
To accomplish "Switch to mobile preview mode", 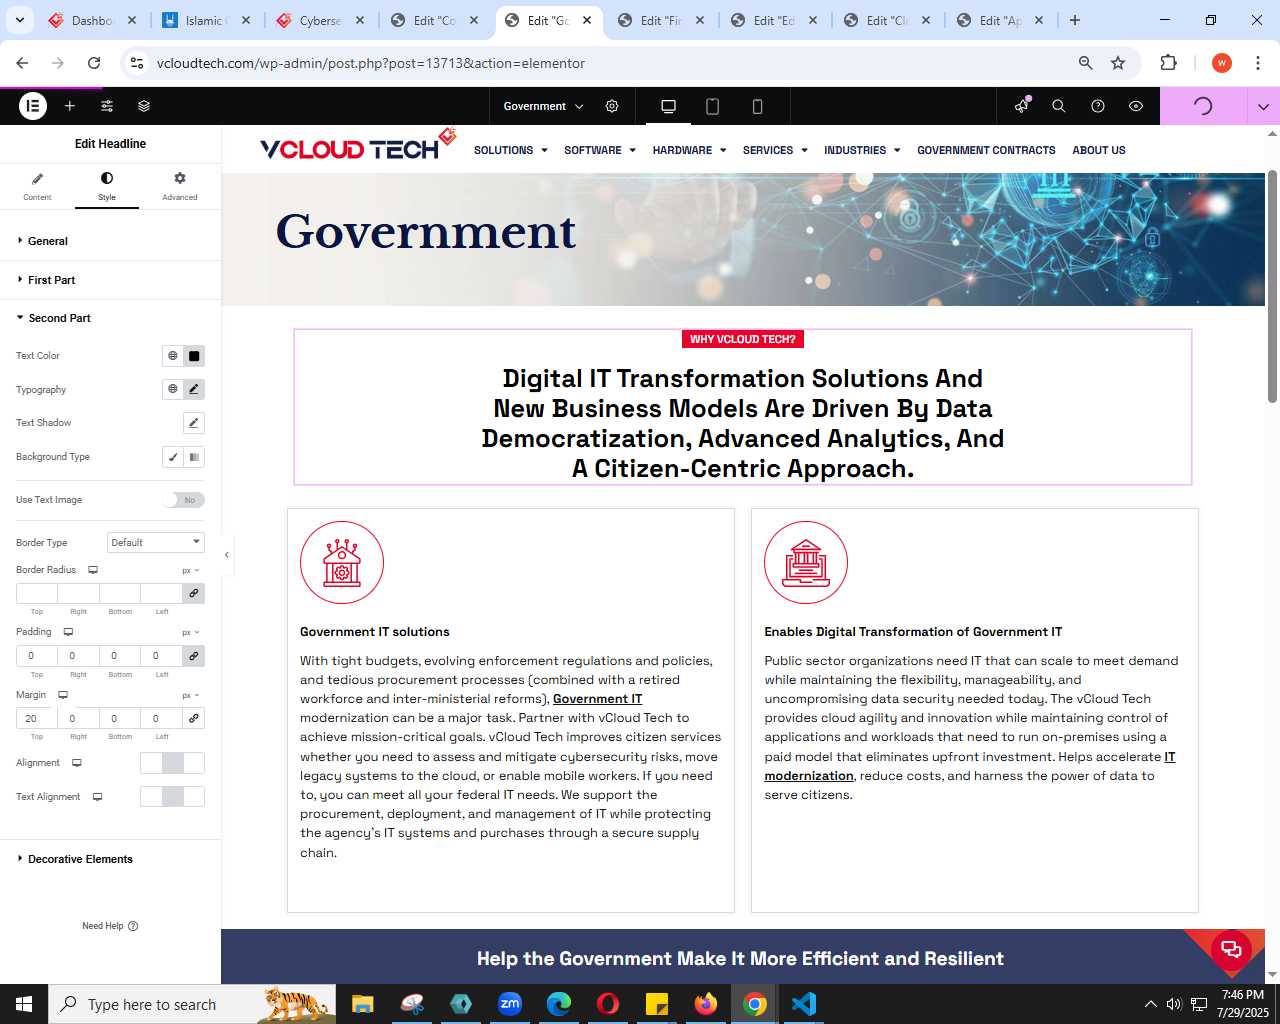I will [757, 106].
